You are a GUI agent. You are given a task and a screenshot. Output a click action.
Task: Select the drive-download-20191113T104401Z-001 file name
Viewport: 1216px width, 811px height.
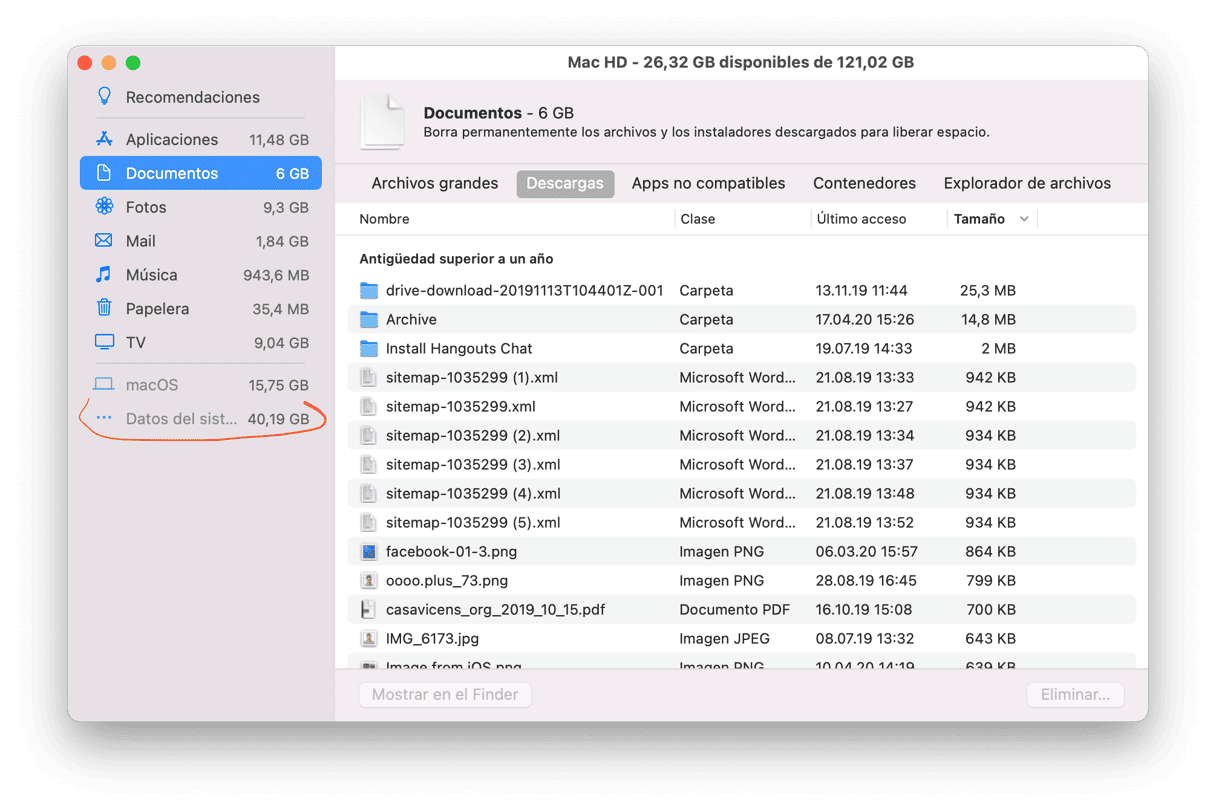tap(525, 291)
